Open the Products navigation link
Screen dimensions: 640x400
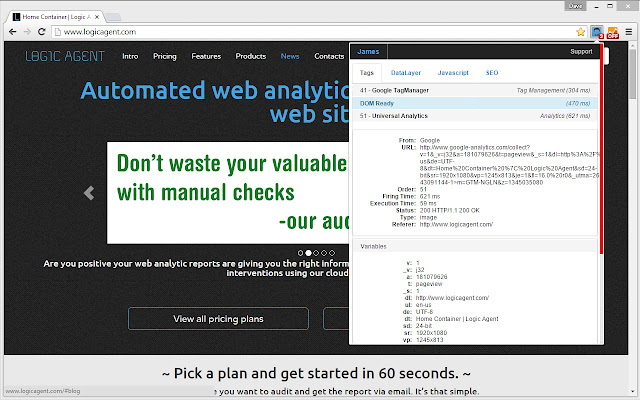click(251, 56)
